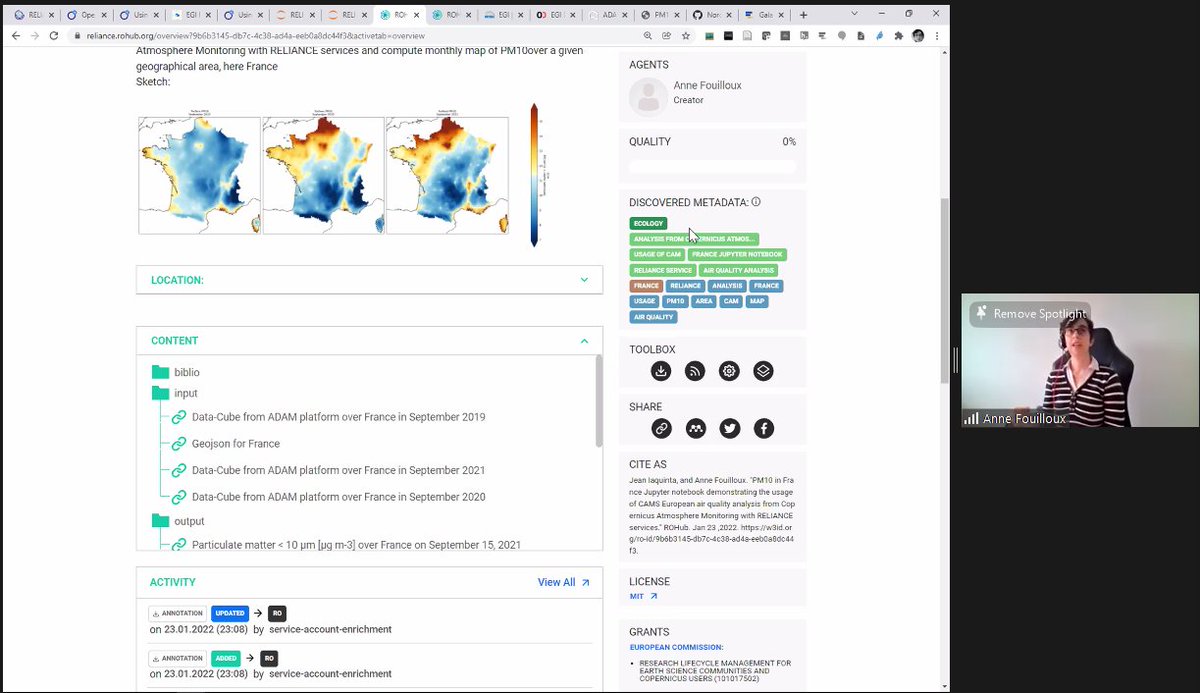Click the main page scrollbar
Screen dimensions: 1200x693
944,290
